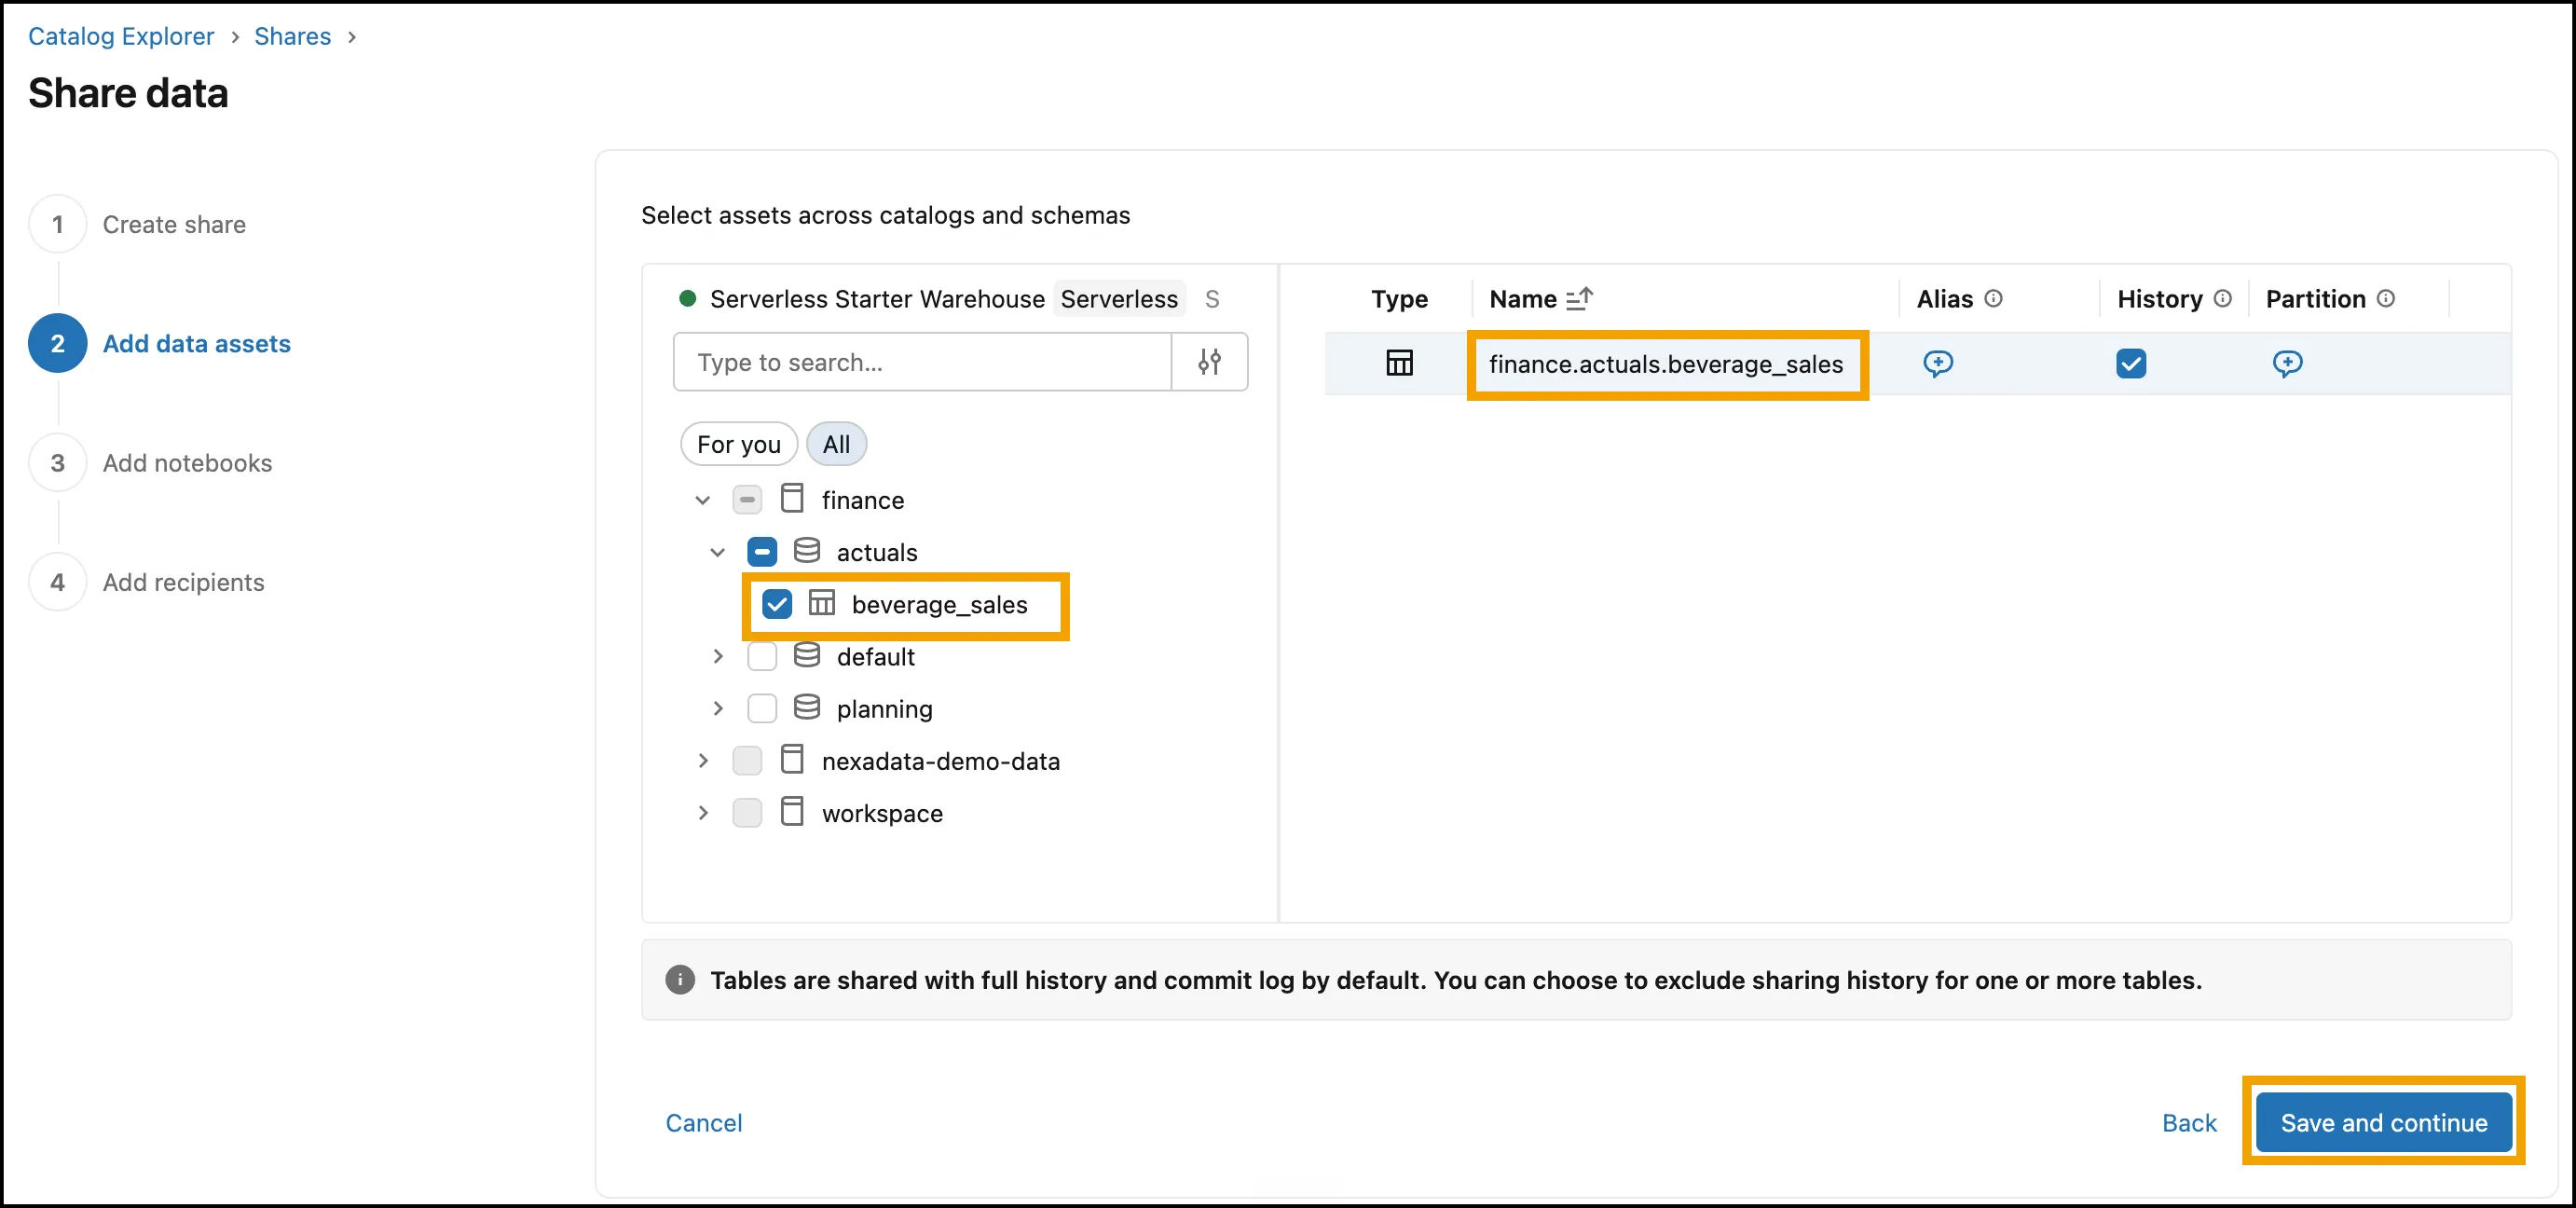
Task: Click Save and continue button
Action: point(2383,1122)
